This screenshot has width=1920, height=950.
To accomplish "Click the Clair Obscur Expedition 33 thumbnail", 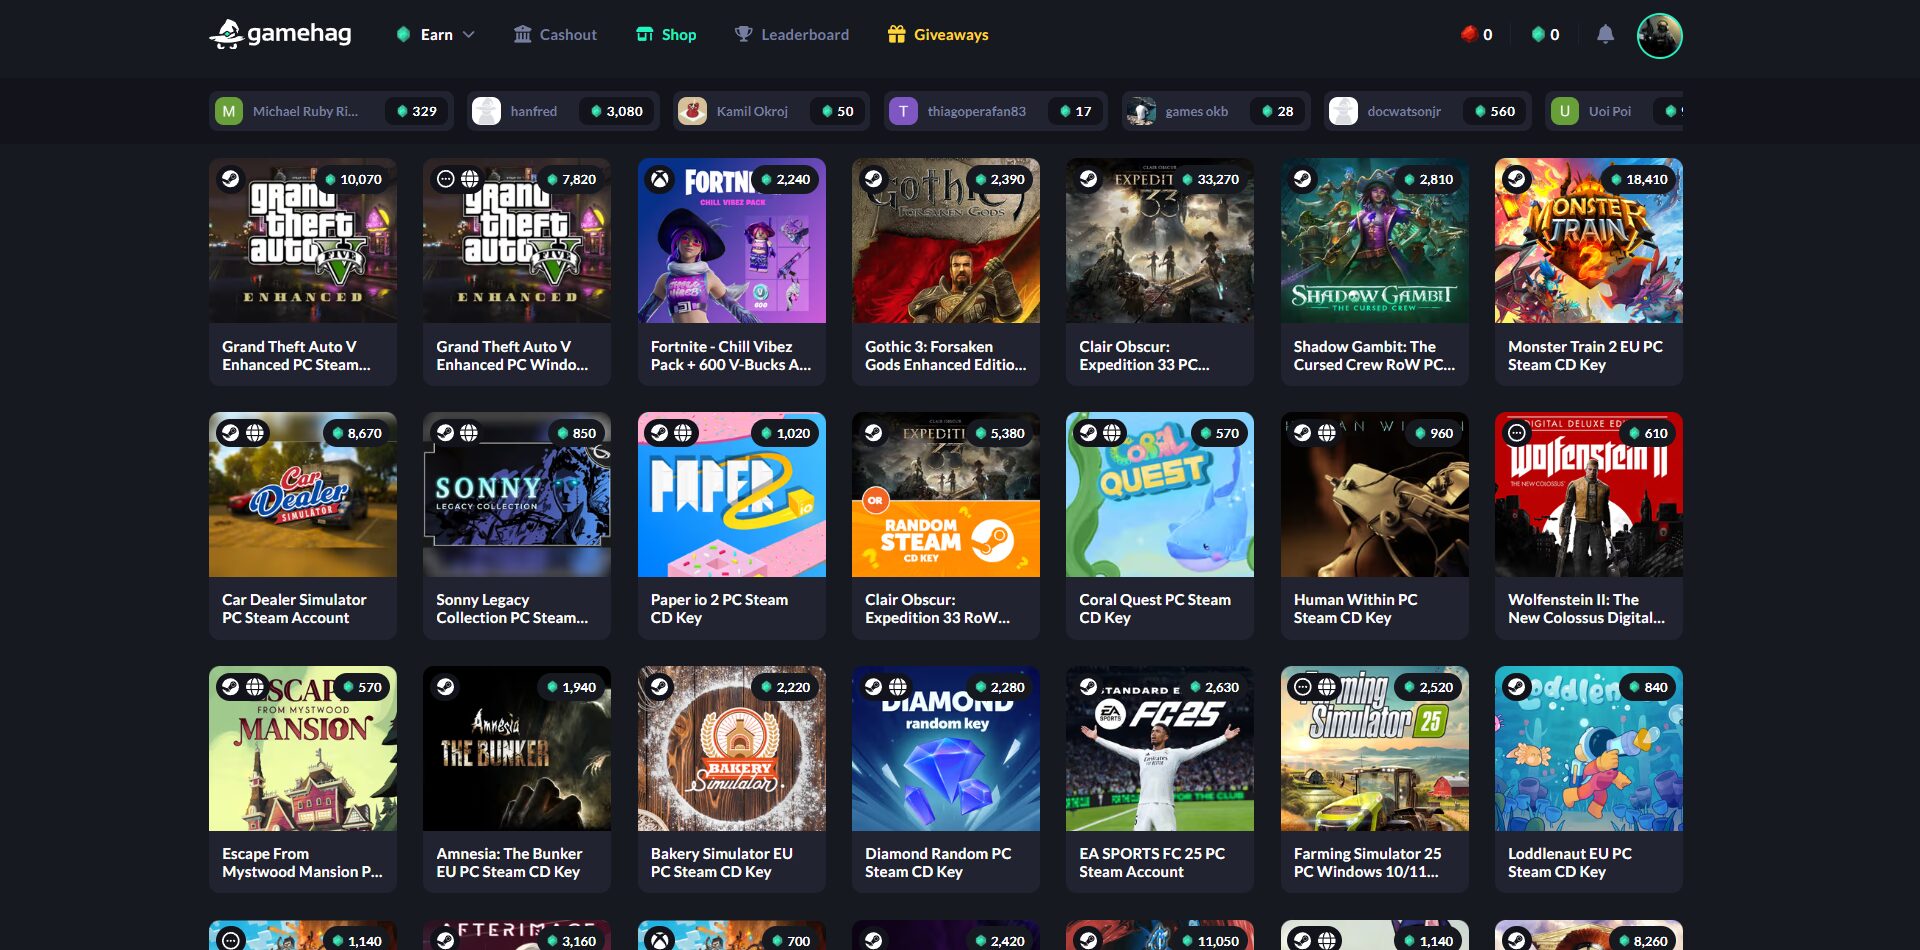I will click(x=1159, y=240).
